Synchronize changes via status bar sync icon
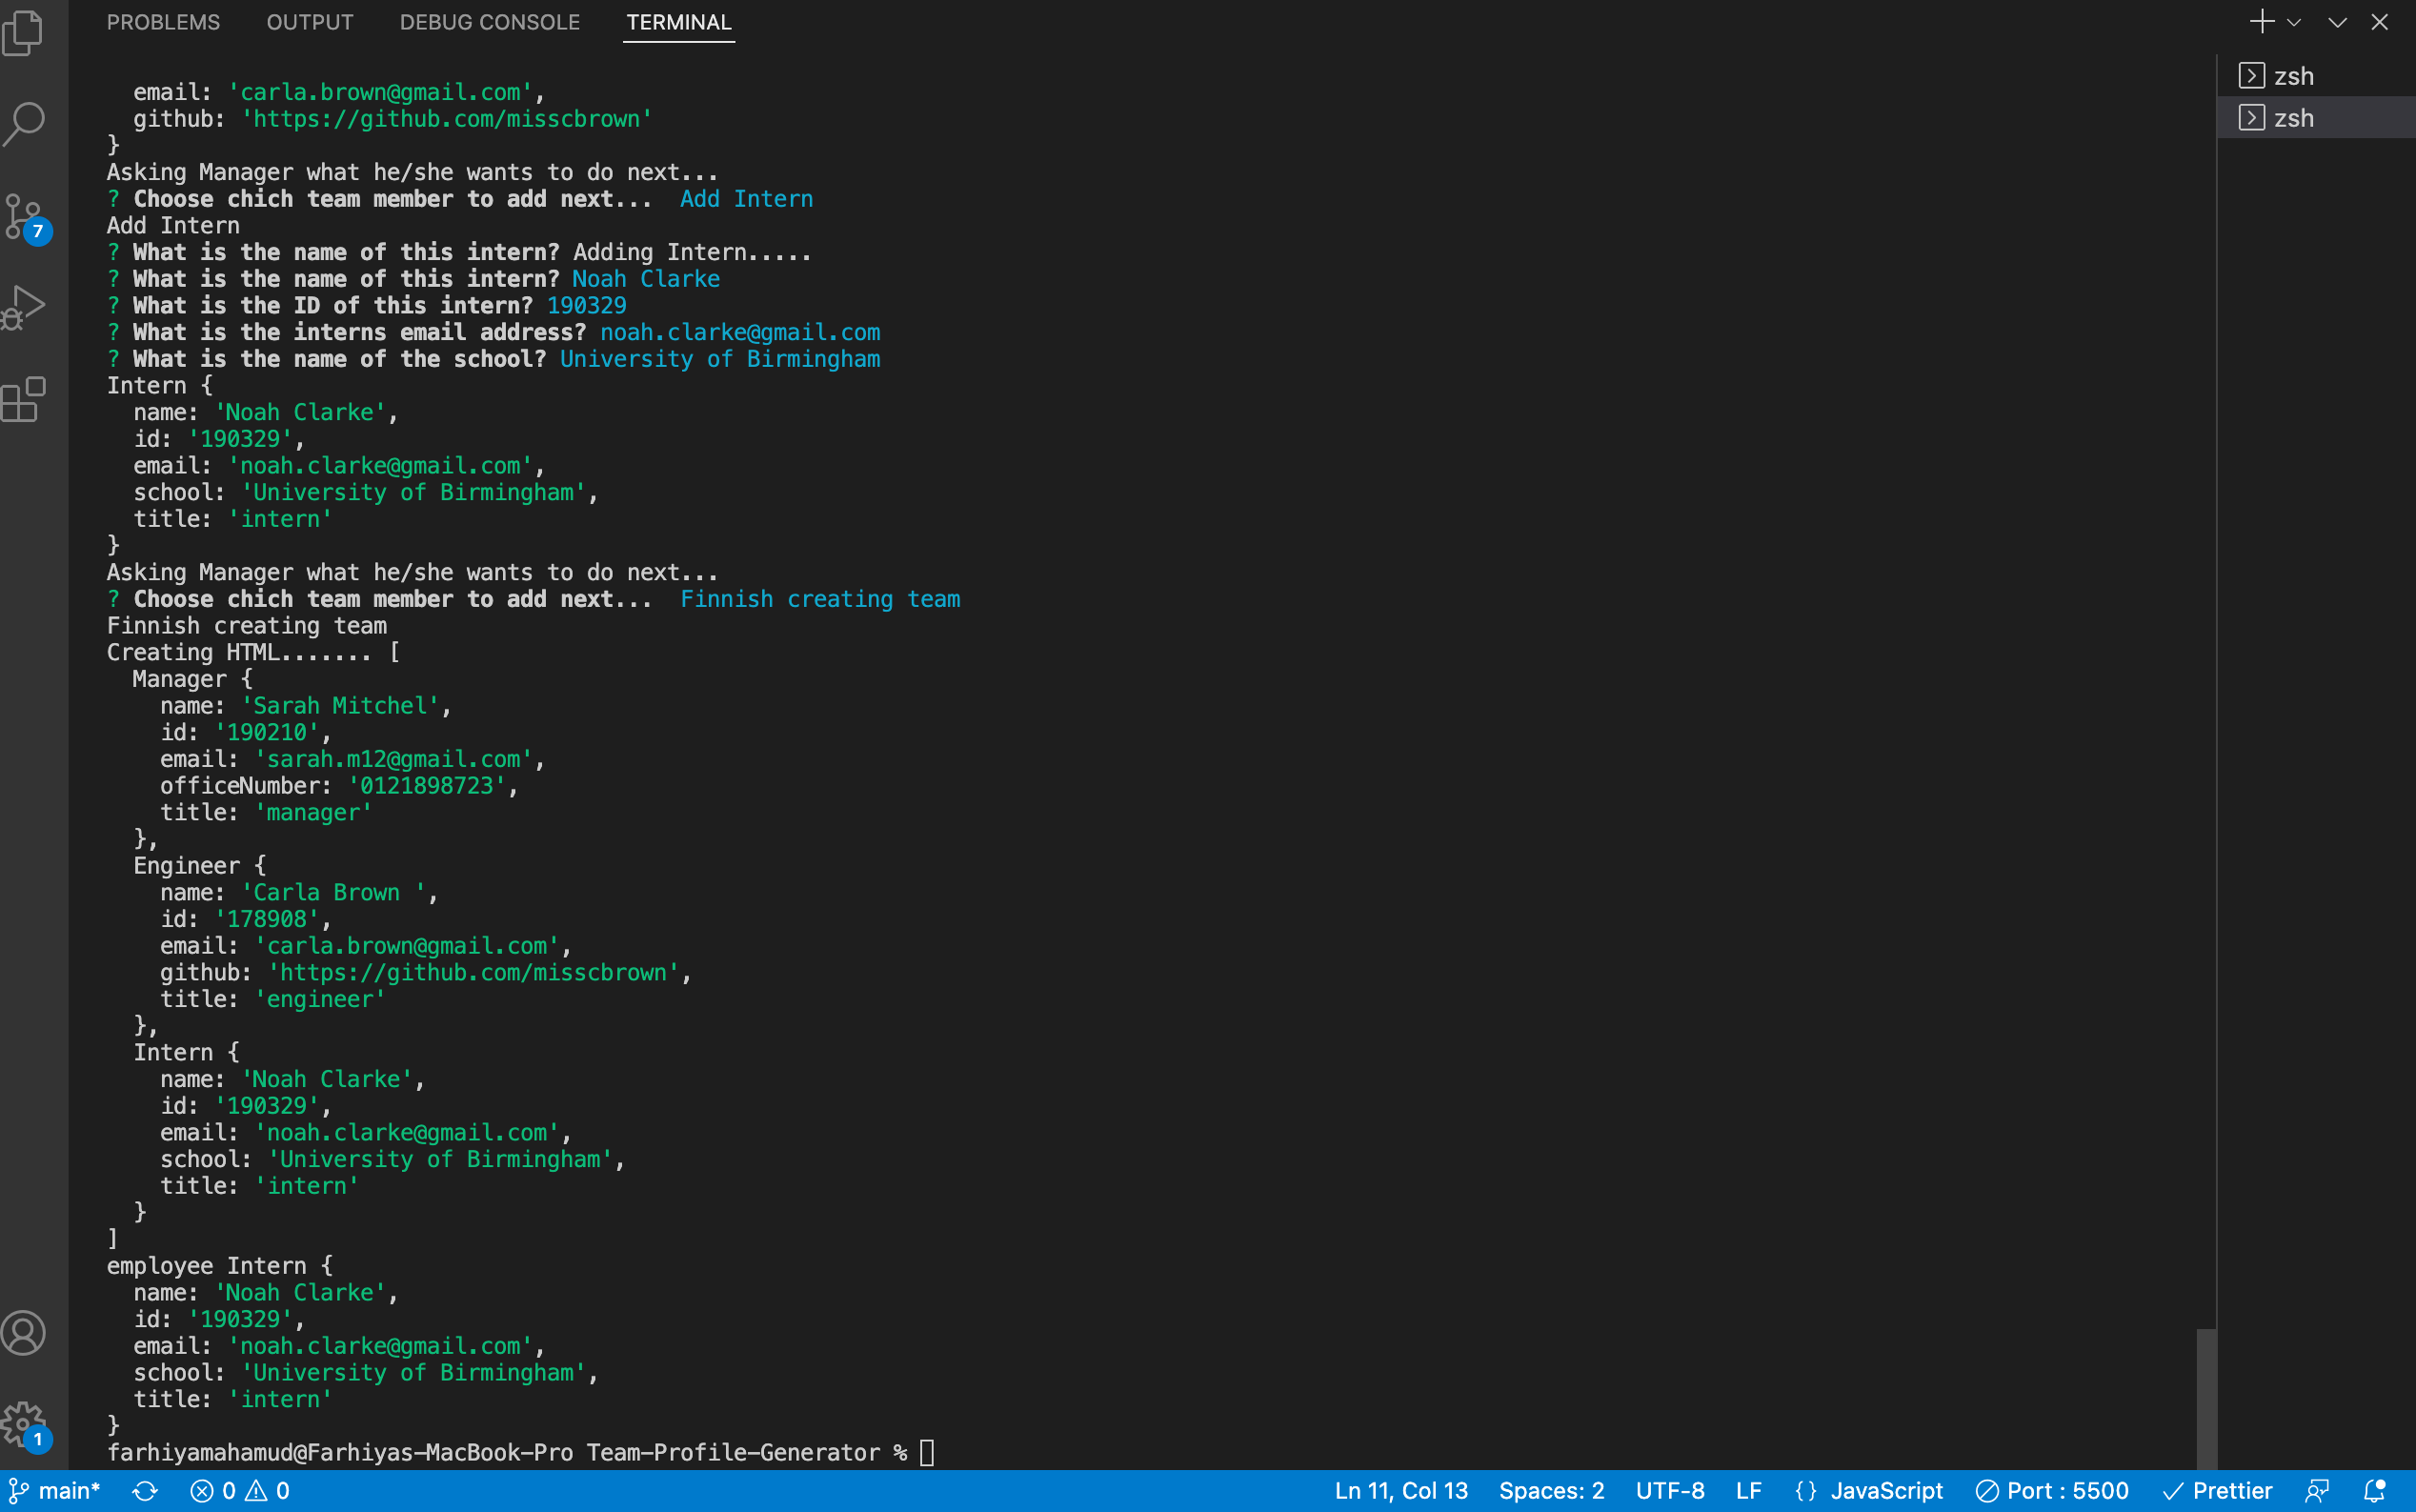 click(146, 1490)
